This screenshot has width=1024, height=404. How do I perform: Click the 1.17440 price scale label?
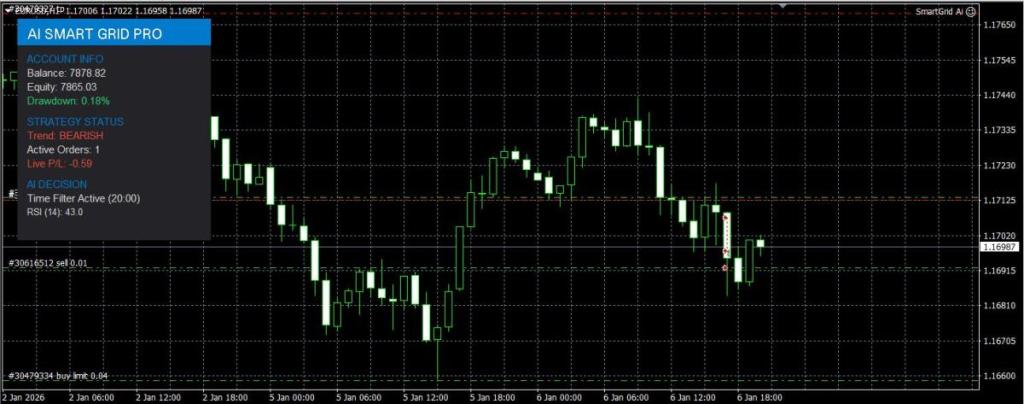click(x=999, y=95)
